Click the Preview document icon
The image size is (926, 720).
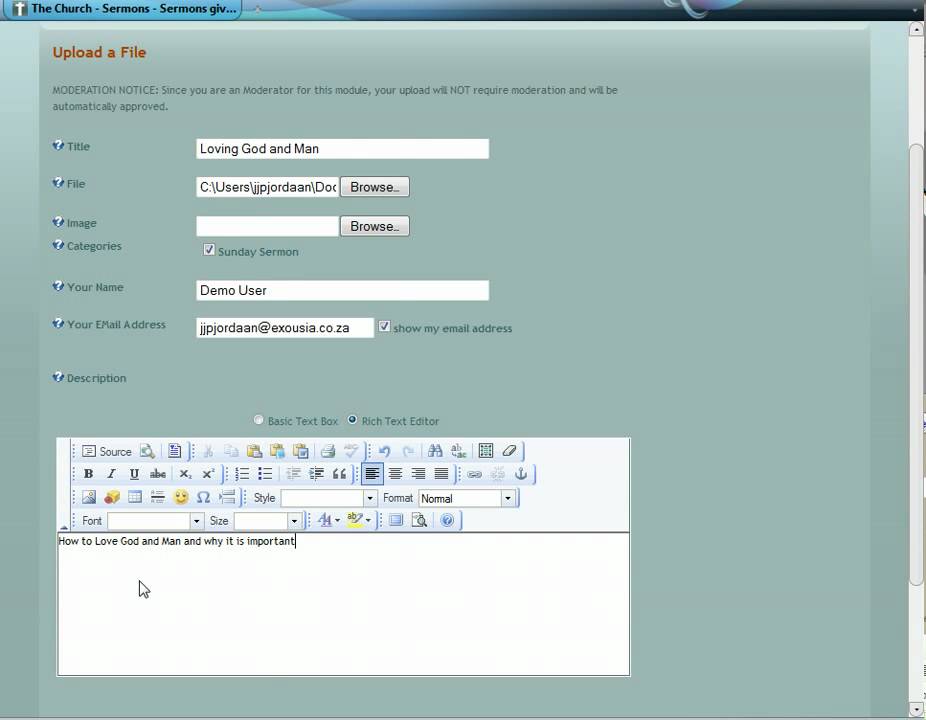[x=147, y=452]
